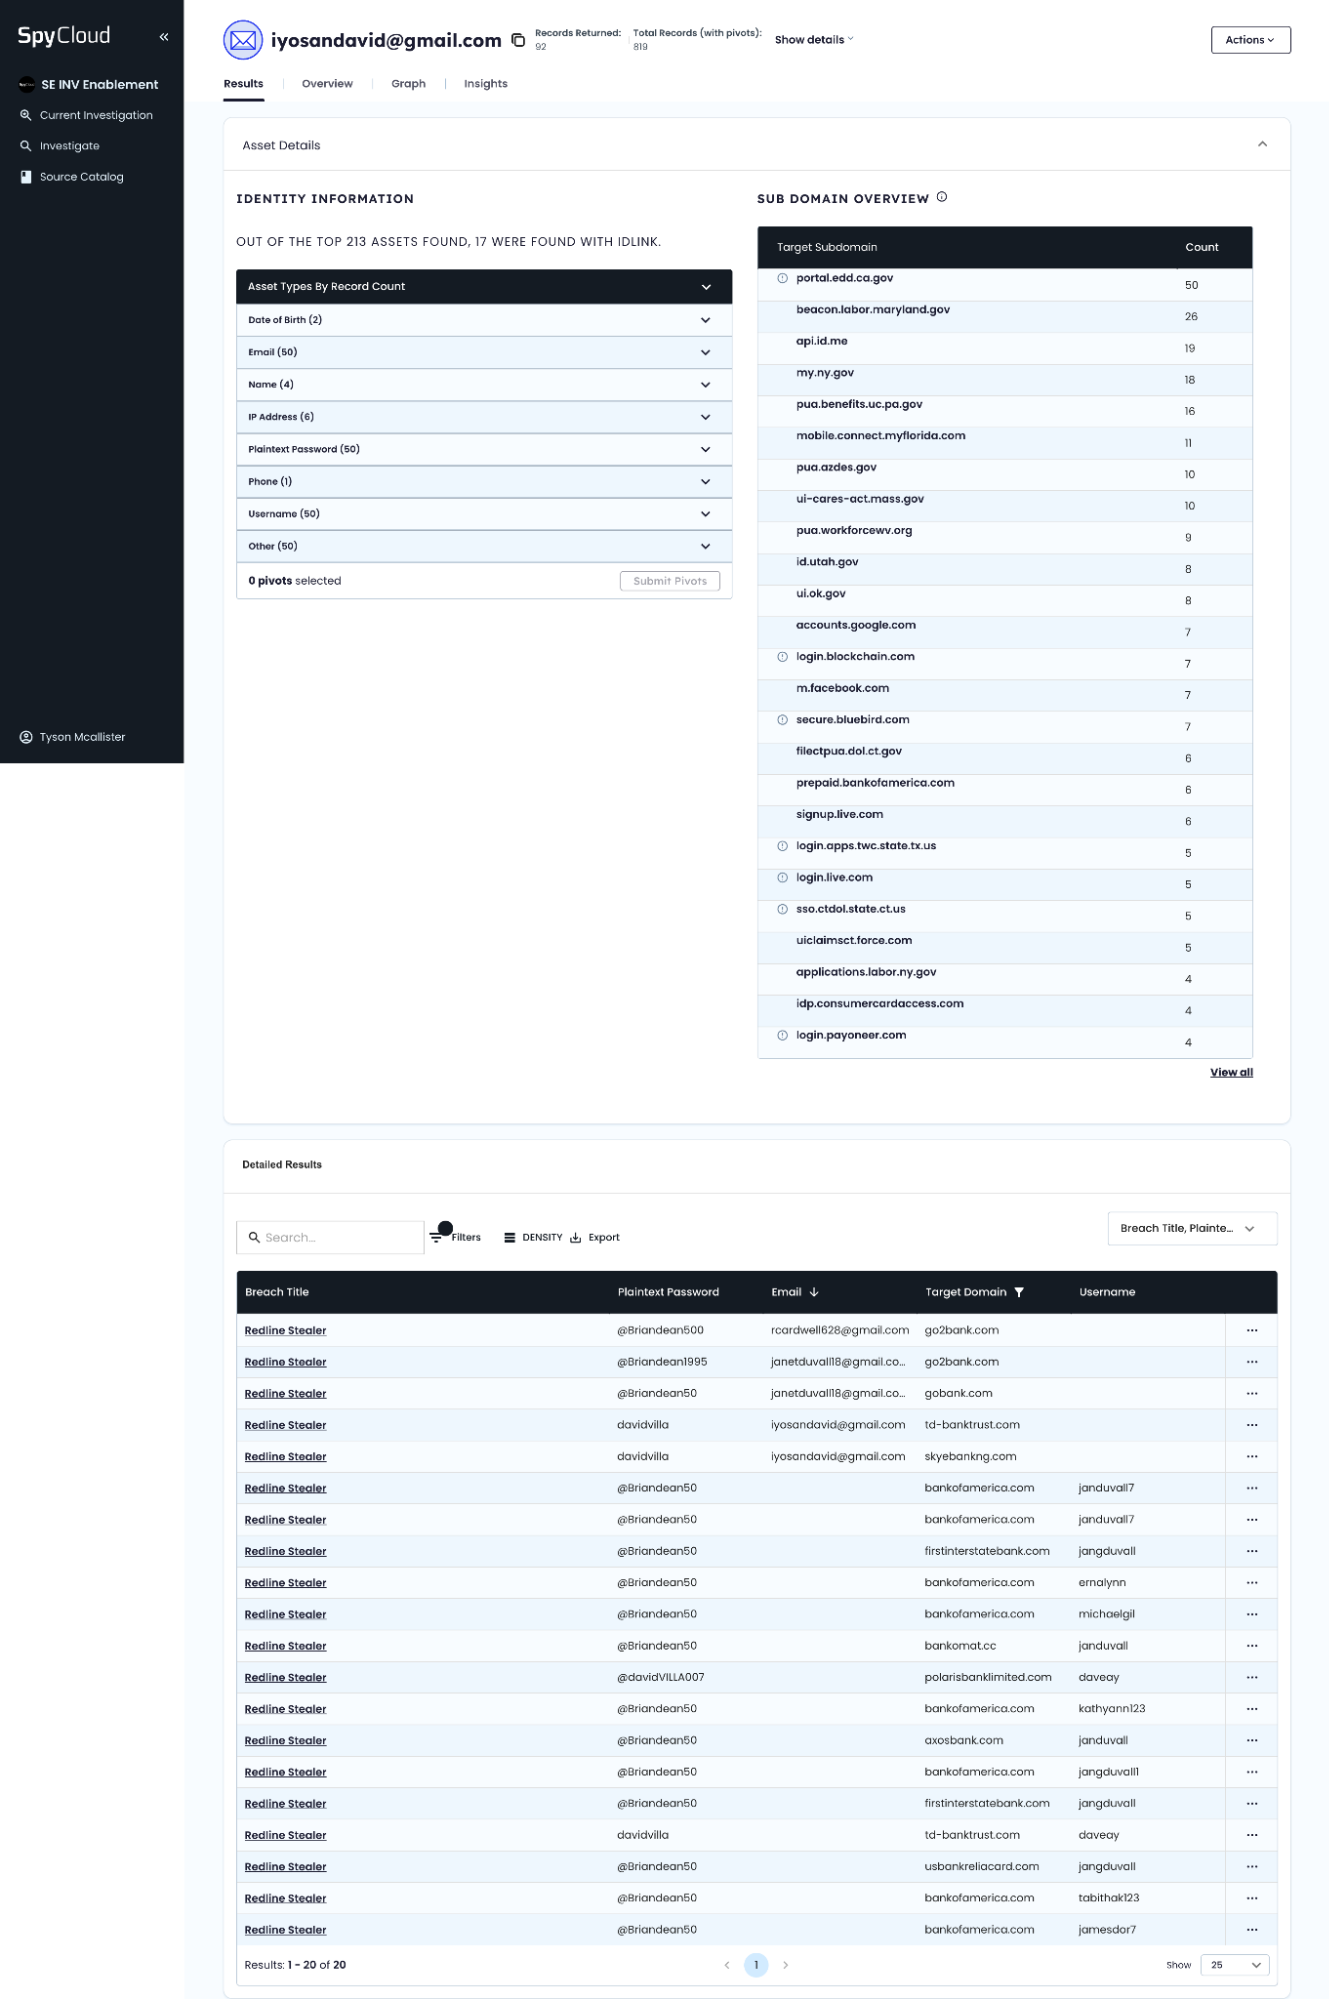1330x1999 pixels.
Task: Open the Redline Stealer link for rcardwell628@gmail.com
Action: pyautogui.click(x=285, y=1330)
